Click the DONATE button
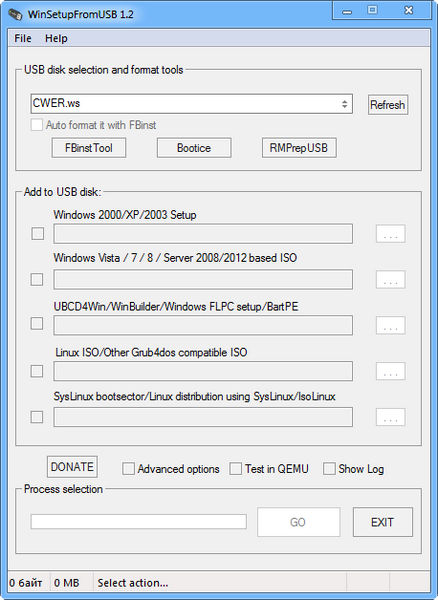Image resolution: width=438 pixels, height=600 pixels. (72, 467)
